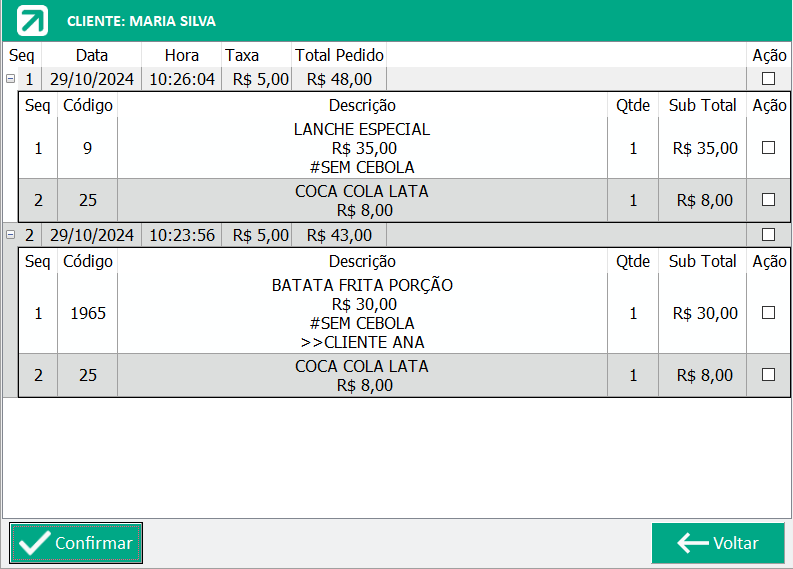Select the BATATA FRITA PORÇÃO description cell

[x=362, y=313]
